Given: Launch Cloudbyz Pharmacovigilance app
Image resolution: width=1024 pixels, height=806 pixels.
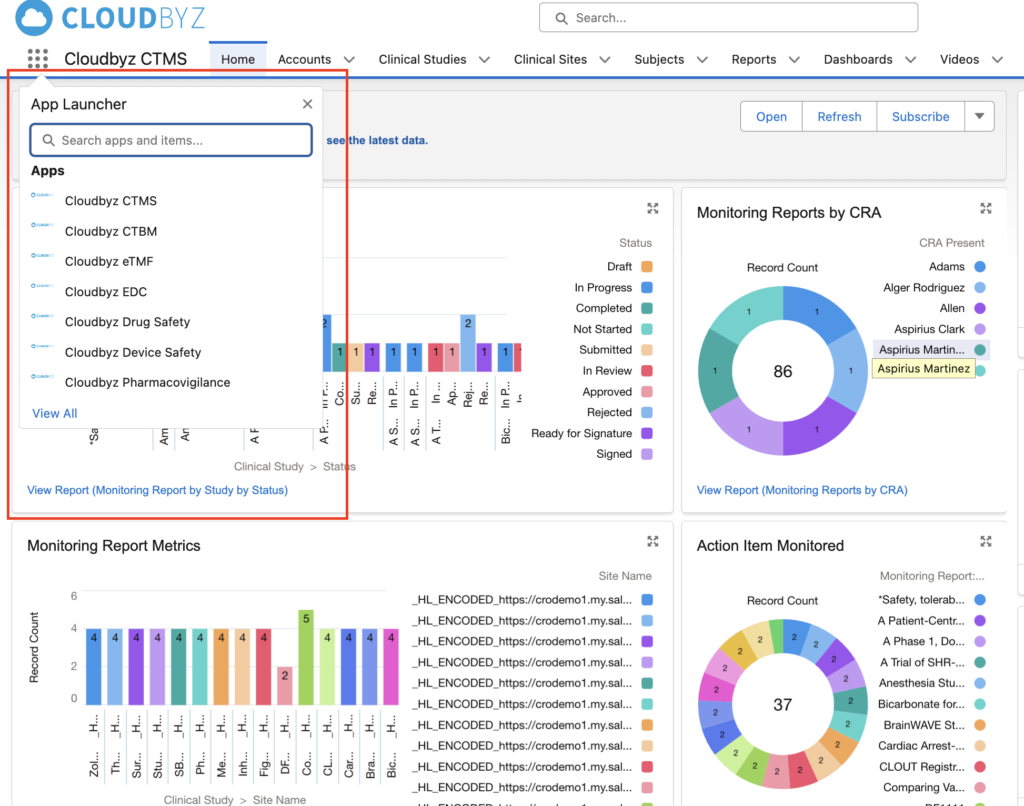Looking at the screenshot, I should point(148,383).
